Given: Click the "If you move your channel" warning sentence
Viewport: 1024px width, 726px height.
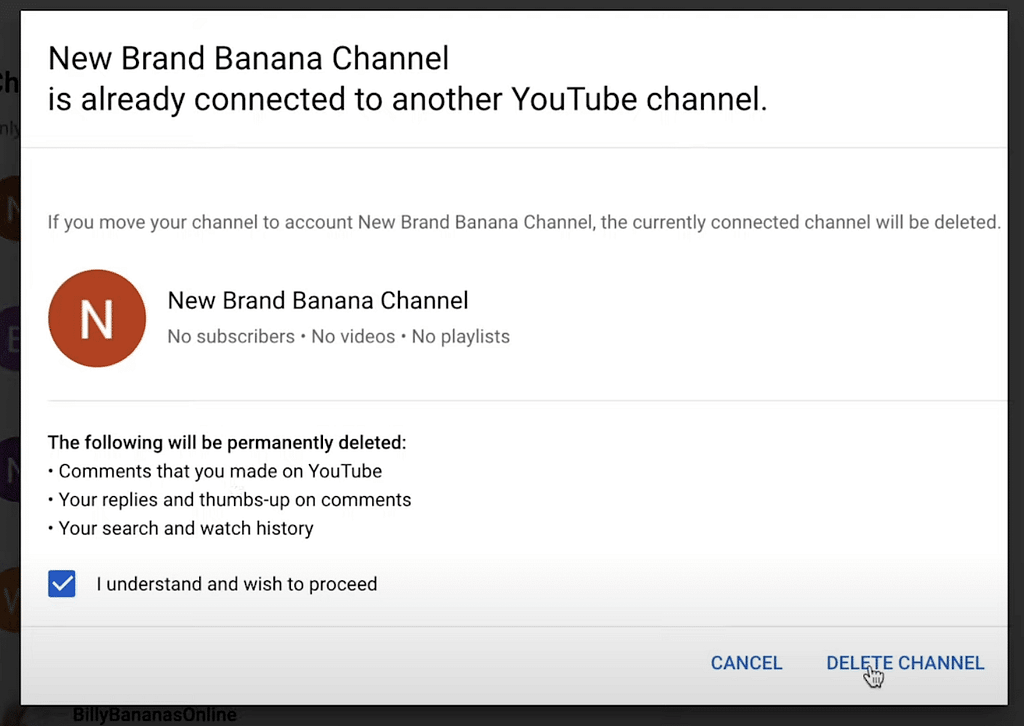Looking at the screenshot, I should pos(524,222).
